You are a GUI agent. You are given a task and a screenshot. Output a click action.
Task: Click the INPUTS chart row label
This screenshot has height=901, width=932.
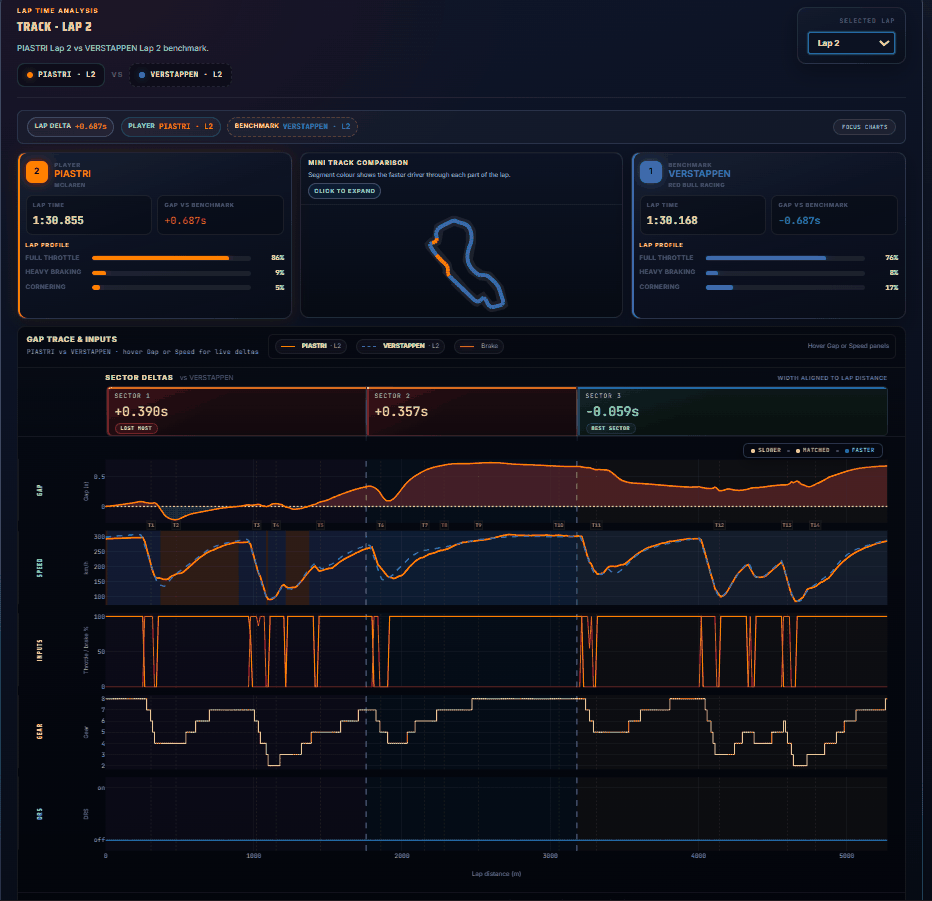tap(40, 650)
